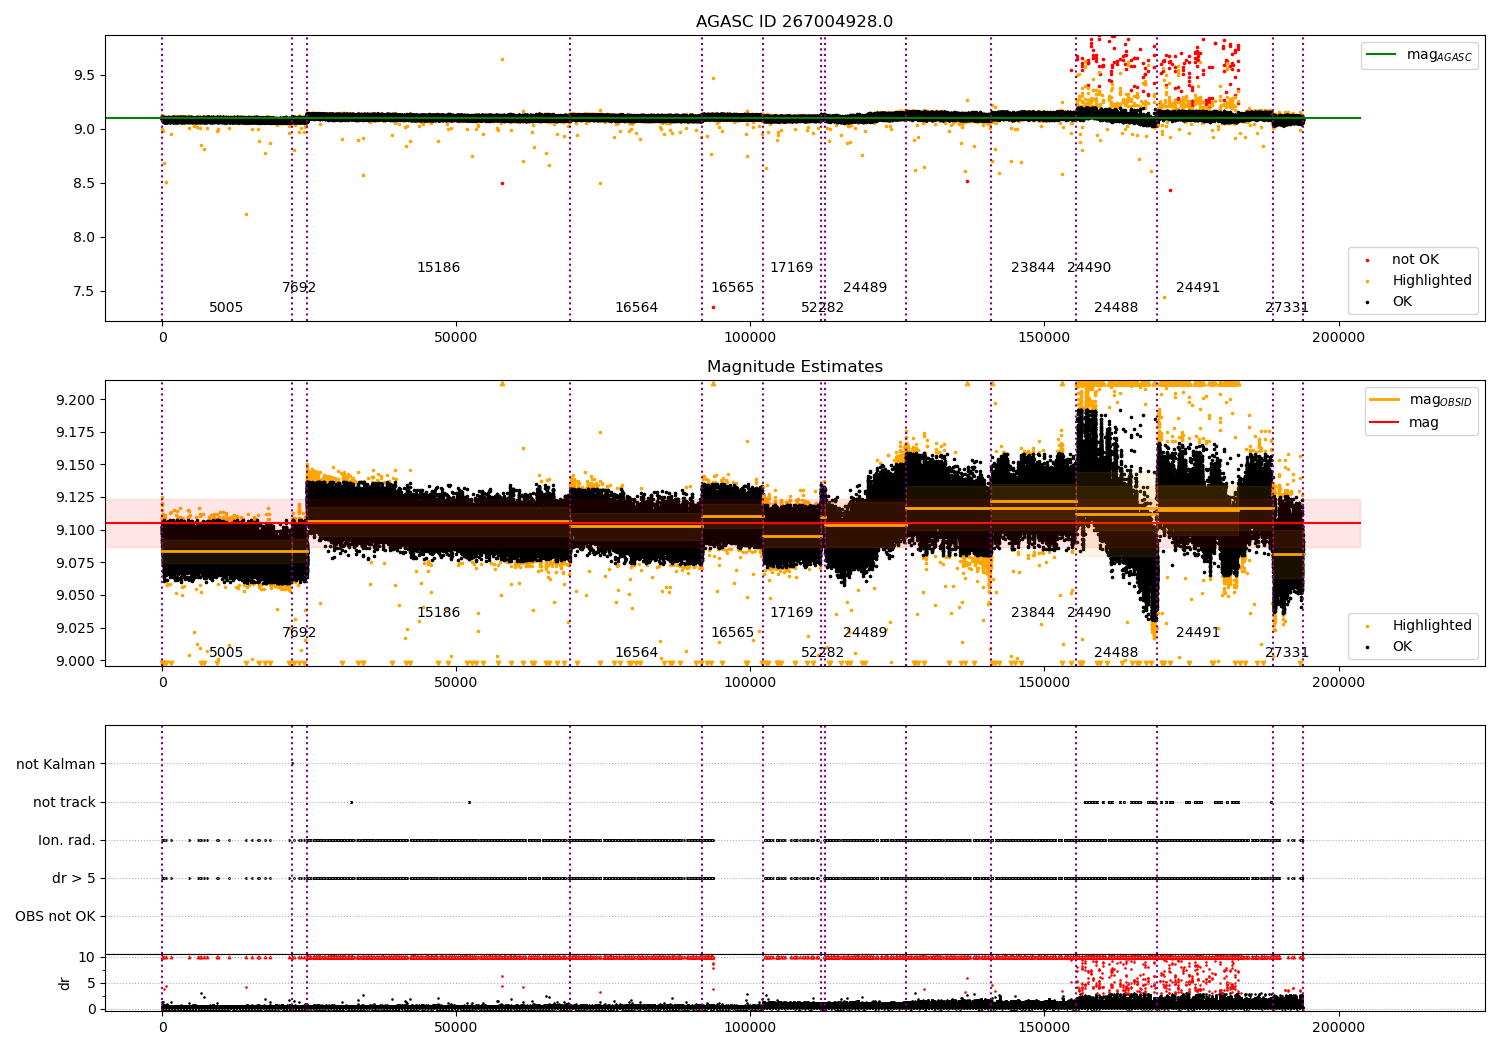
Task: Click the 'Magnitude Estimates' plot title
Action: point(795,367)
